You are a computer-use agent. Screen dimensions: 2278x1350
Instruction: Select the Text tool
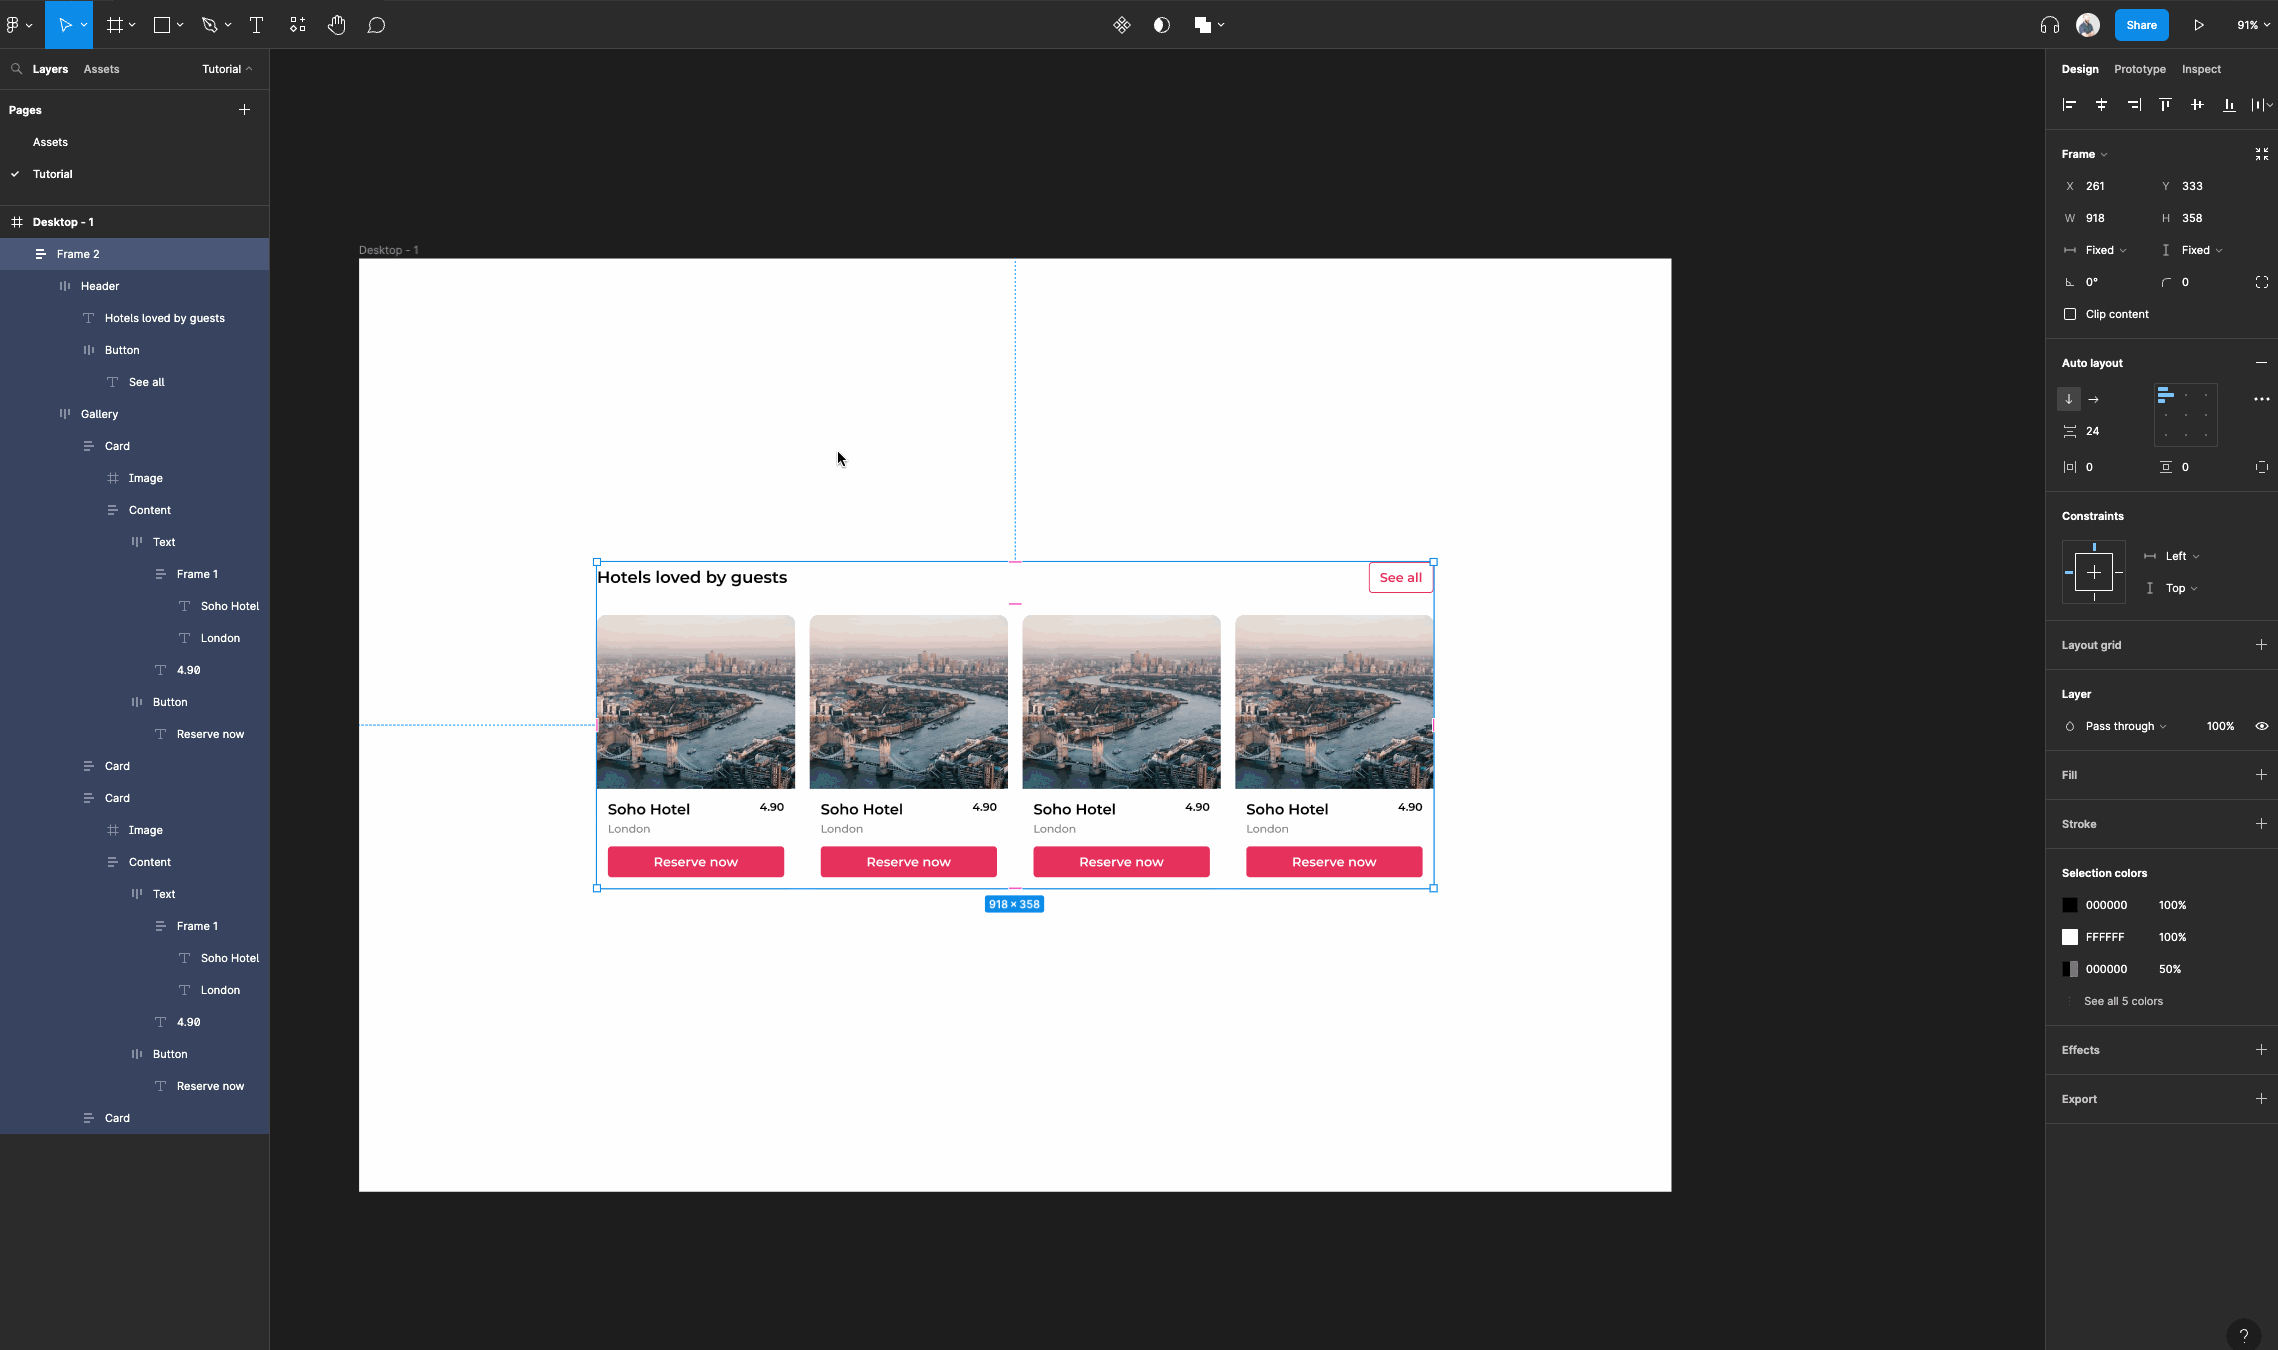pyautogui.click(x=256, y=25)
